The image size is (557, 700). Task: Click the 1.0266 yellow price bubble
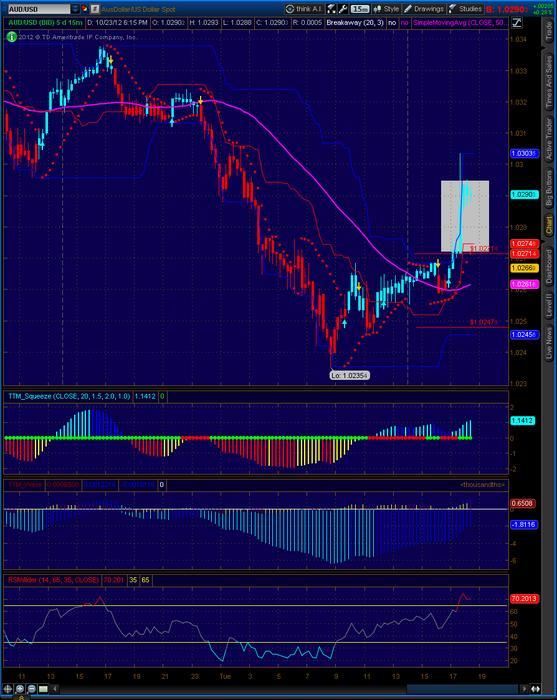pos(525,268)
